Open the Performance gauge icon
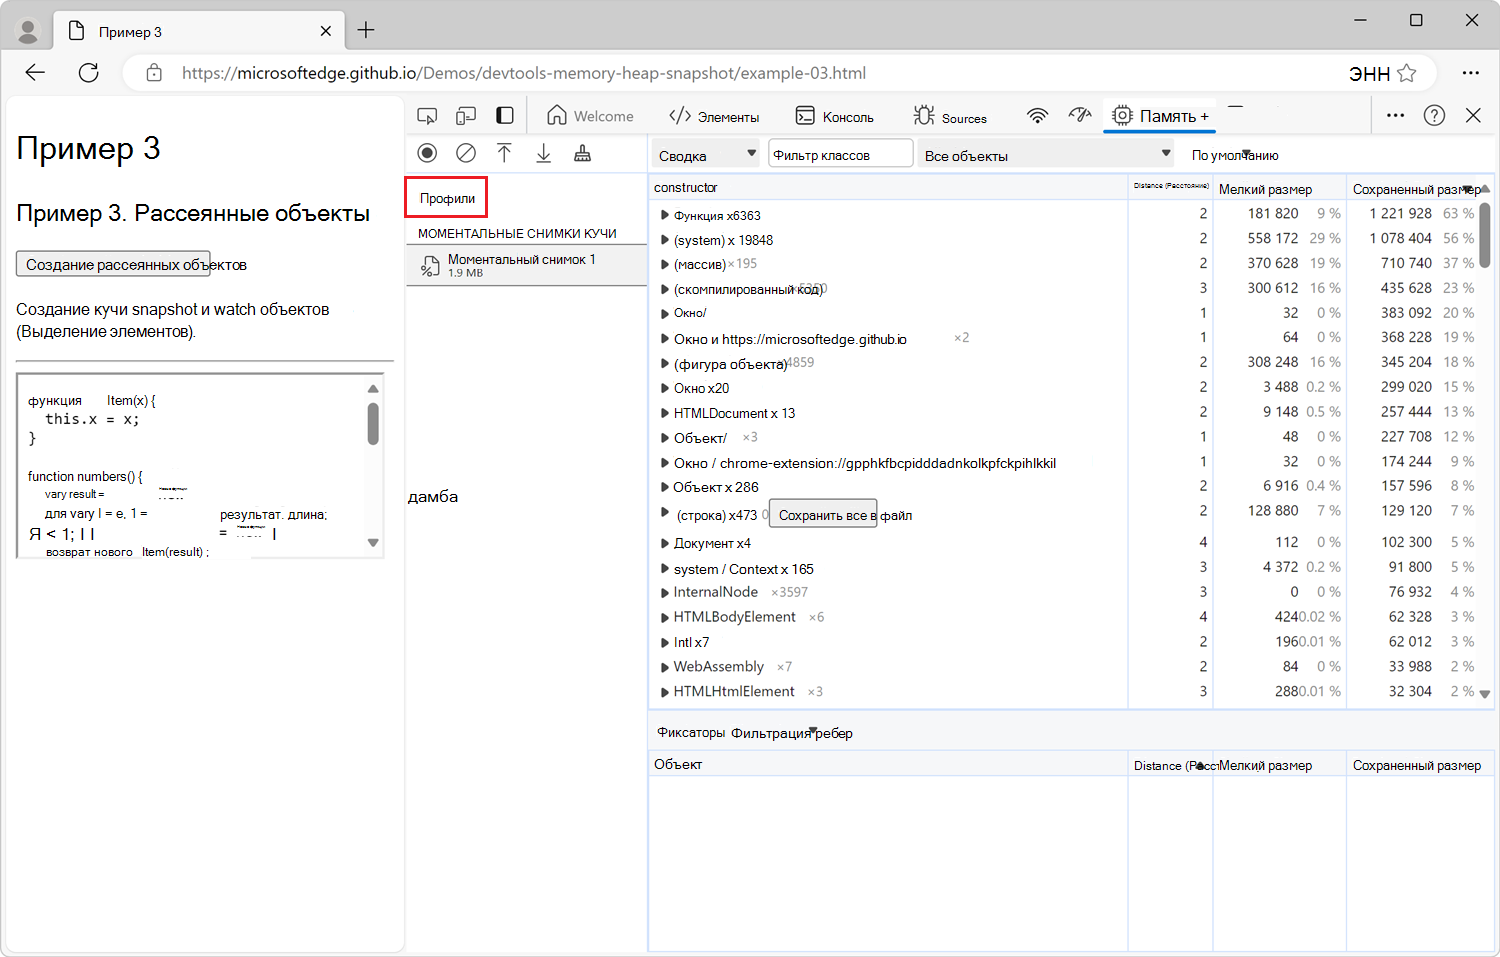The height and width of the screenshot is (957, 1500). (x=1080, y=116)
